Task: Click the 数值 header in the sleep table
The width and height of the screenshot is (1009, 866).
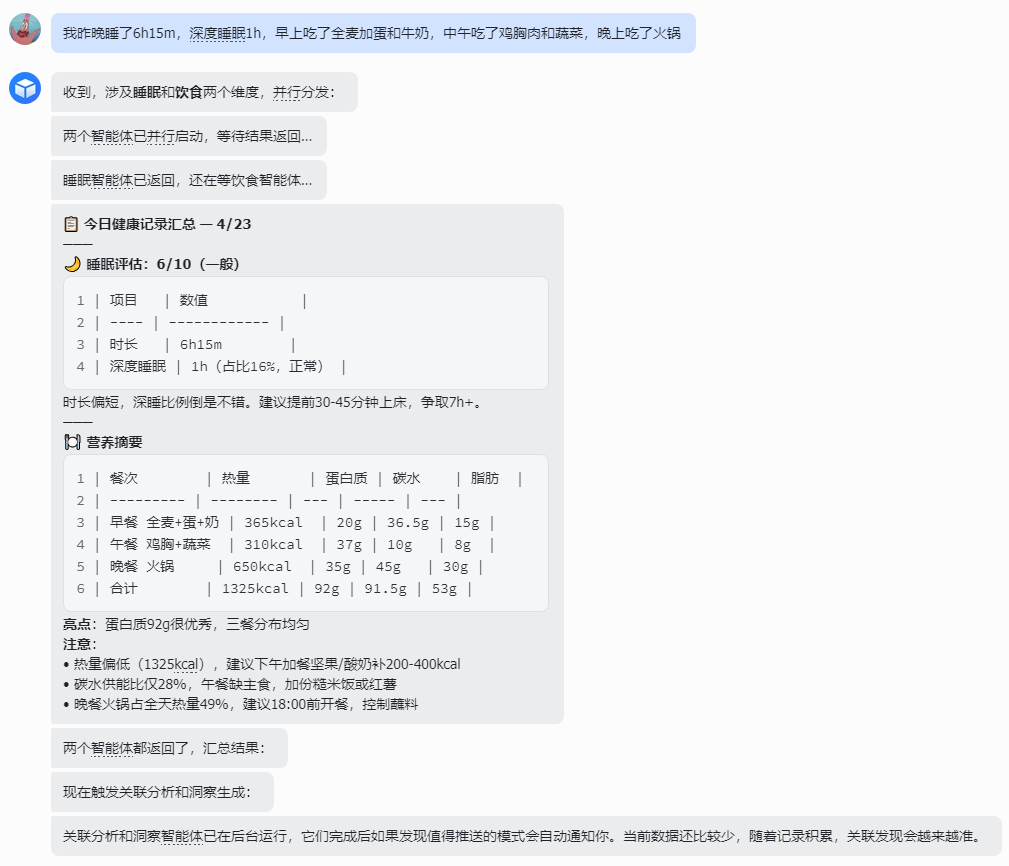Action: [x=194, y=300]
